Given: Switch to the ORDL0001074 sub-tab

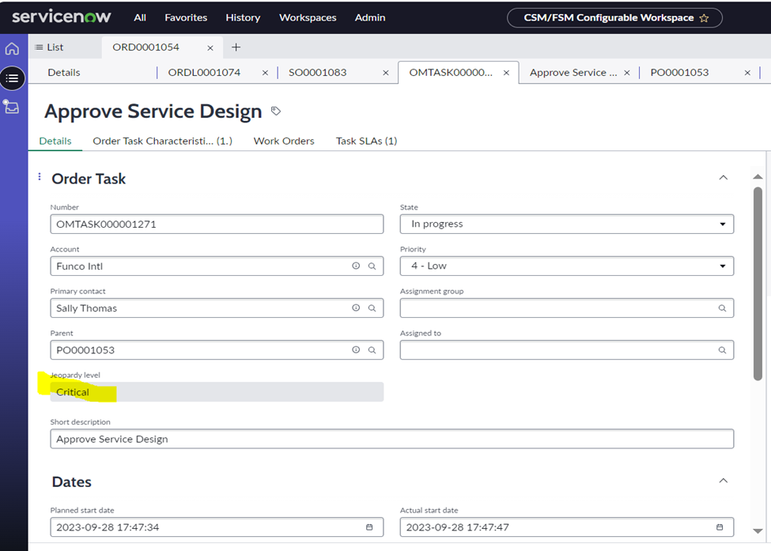Looking at the screenshot, I should (x=204, y=72).
